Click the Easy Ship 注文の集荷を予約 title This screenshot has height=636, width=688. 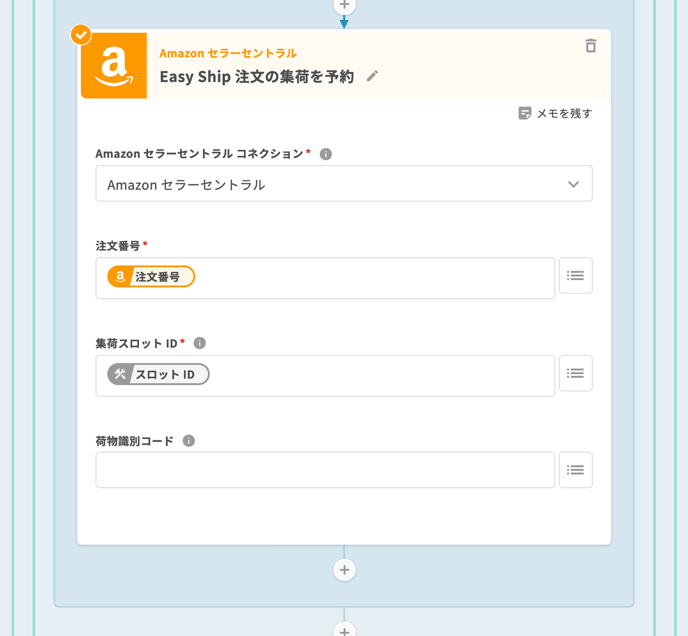coord(257,76)
